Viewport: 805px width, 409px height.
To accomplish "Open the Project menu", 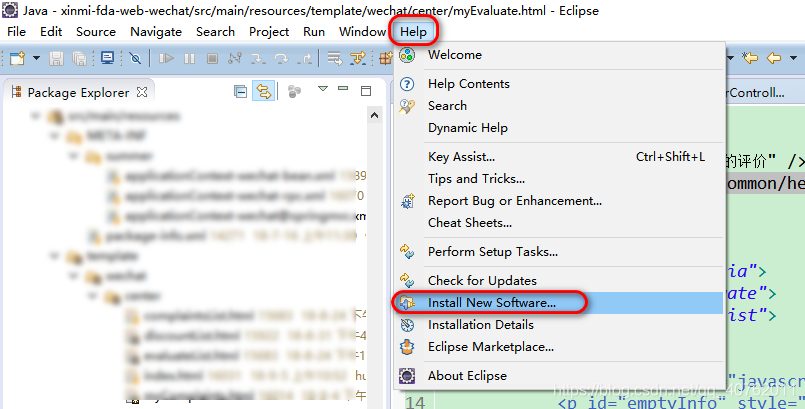I will click(x=269, y=32).
